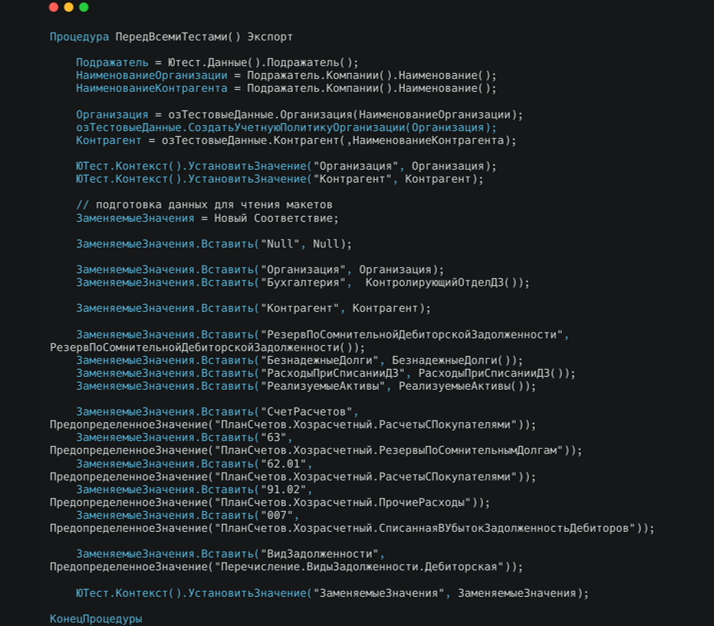Click the "ПрочиеРасходы" predefined value line

click(270, 503)
